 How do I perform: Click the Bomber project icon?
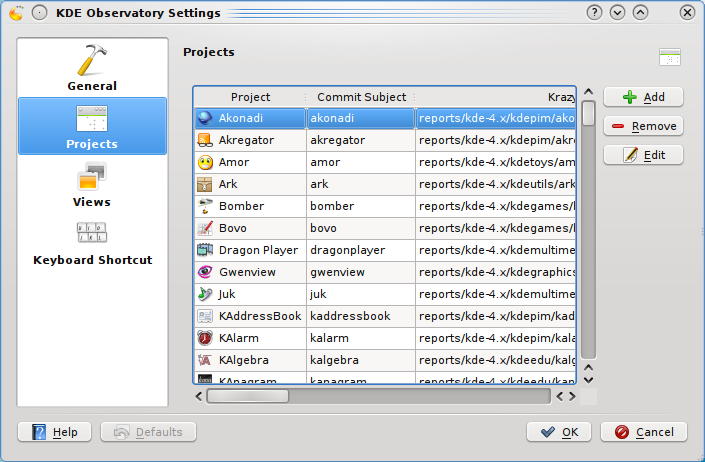point(205,206)
